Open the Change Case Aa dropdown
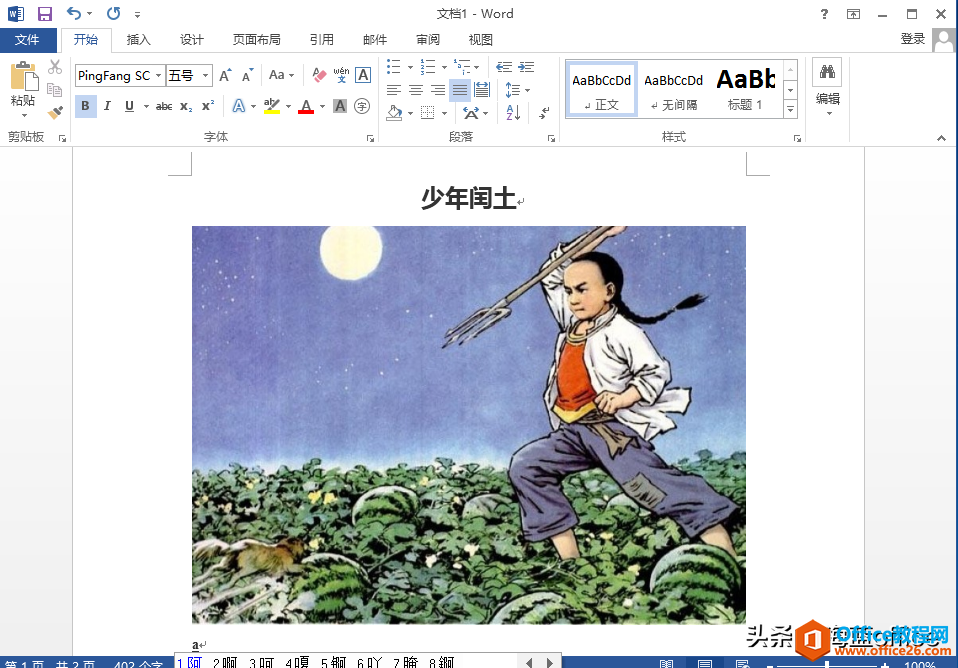The image size is (958, 668). [x=282, y=75]
